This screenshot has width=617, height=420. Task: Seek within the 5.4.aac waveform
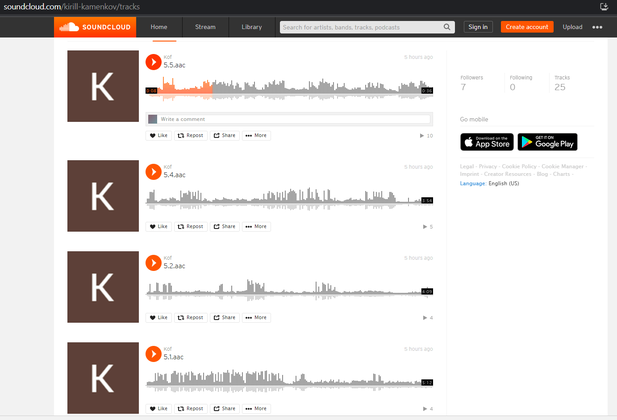click(x=289, y=198)
